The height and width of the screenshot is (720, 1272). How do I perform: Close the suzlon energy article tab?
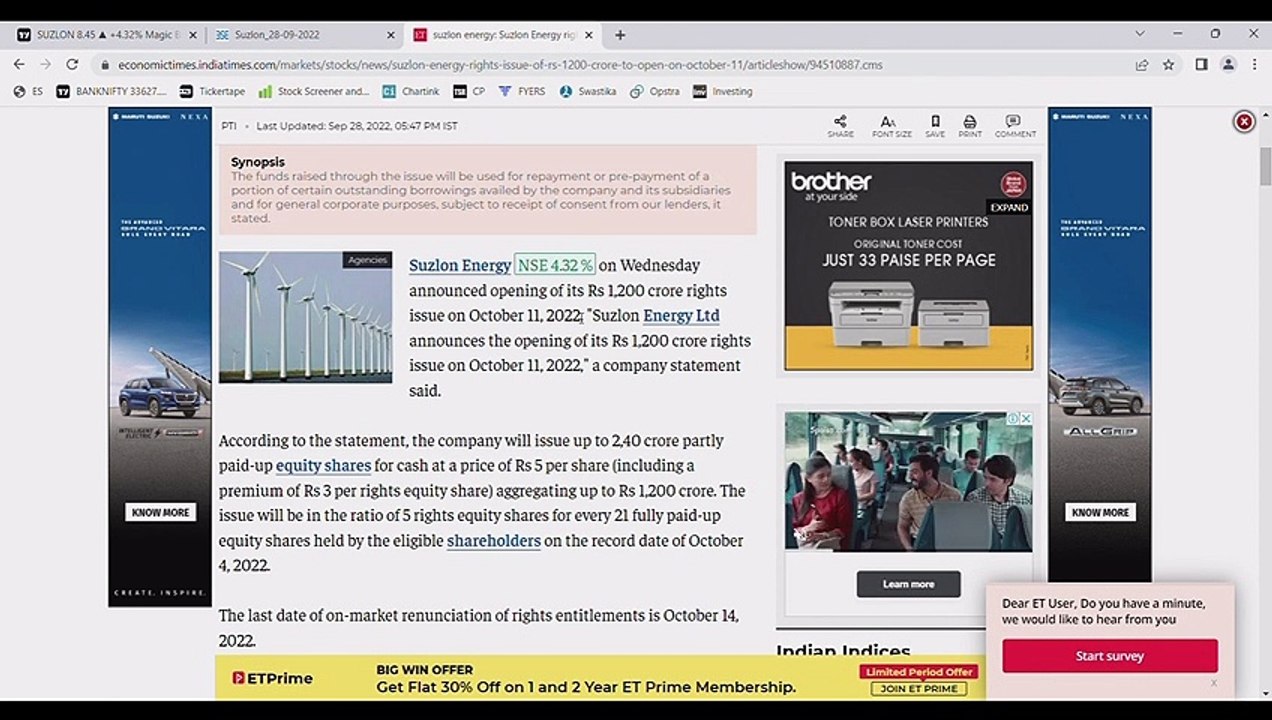(589, 35)
